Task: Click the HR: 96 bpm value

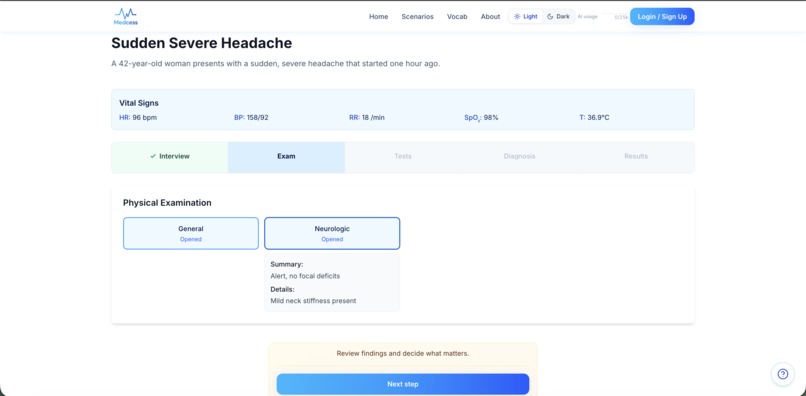Action: pyautogui.click(x=138, y=118)
